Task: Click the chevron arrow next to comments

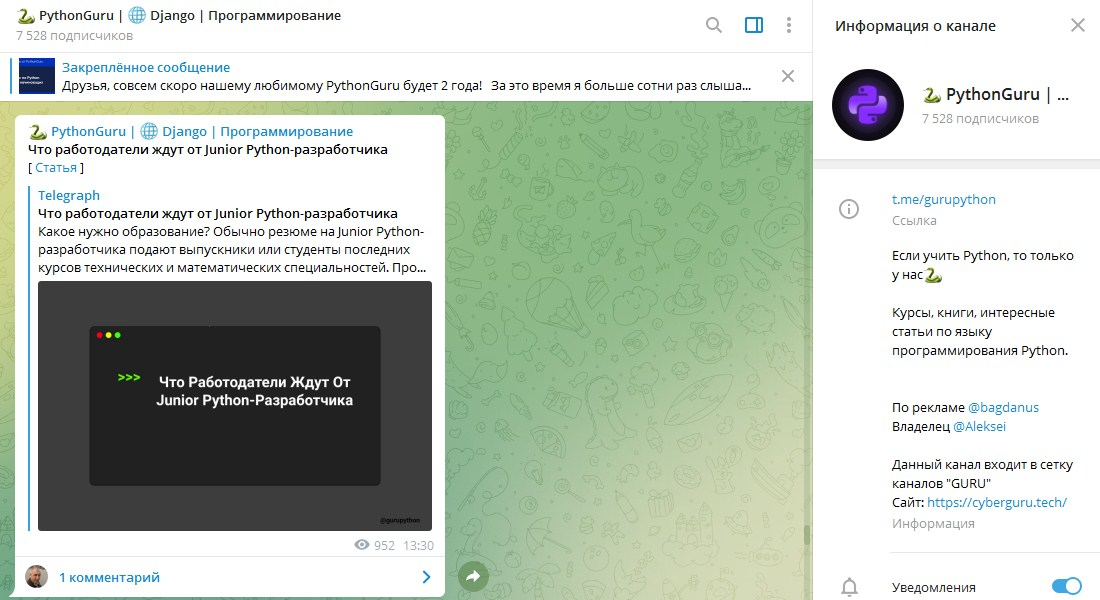Action: pyautogui.click(x=426, y=577)
